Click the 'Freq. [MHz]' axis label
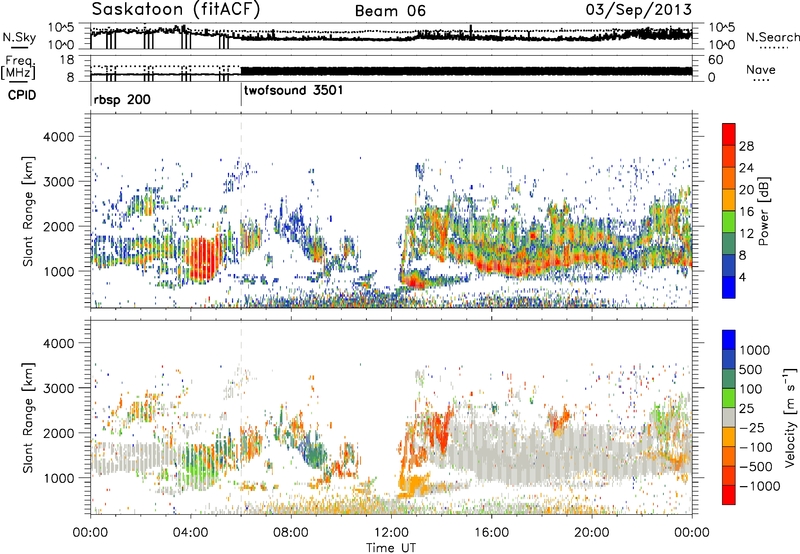The image size is (800, 554). click(18, 67)
